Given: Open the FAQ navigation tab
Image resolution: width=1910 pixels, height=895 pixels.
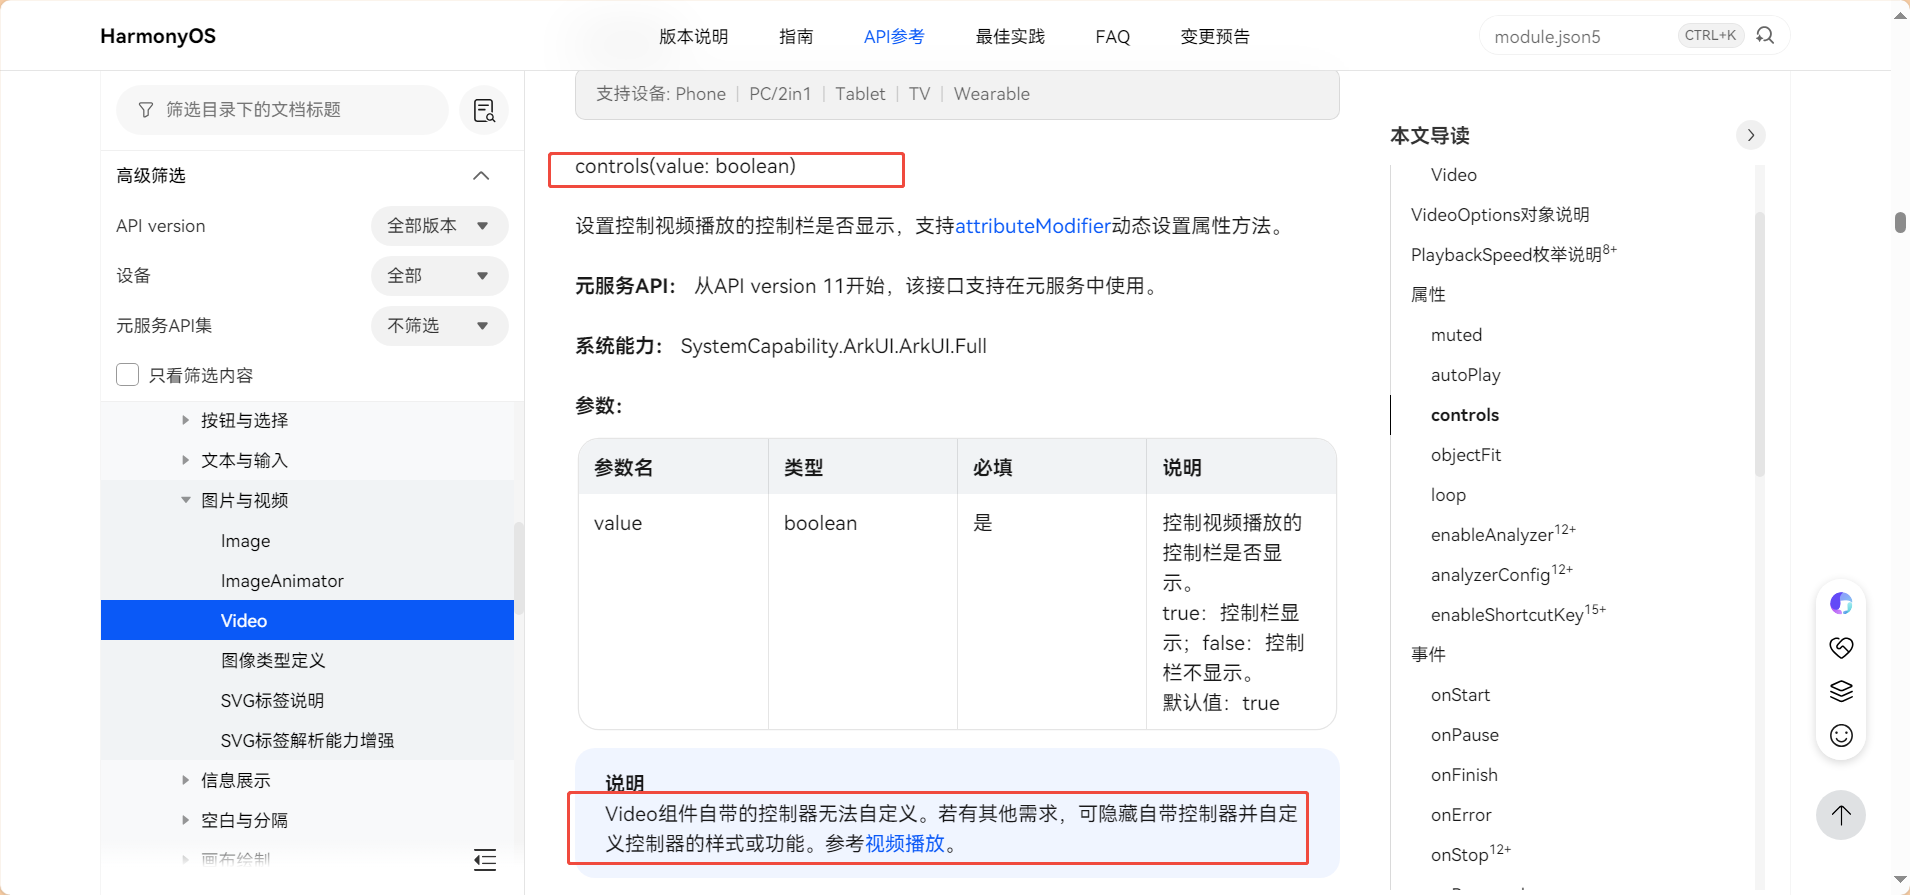Looking at the screenshot, I should pos(1112,37).
